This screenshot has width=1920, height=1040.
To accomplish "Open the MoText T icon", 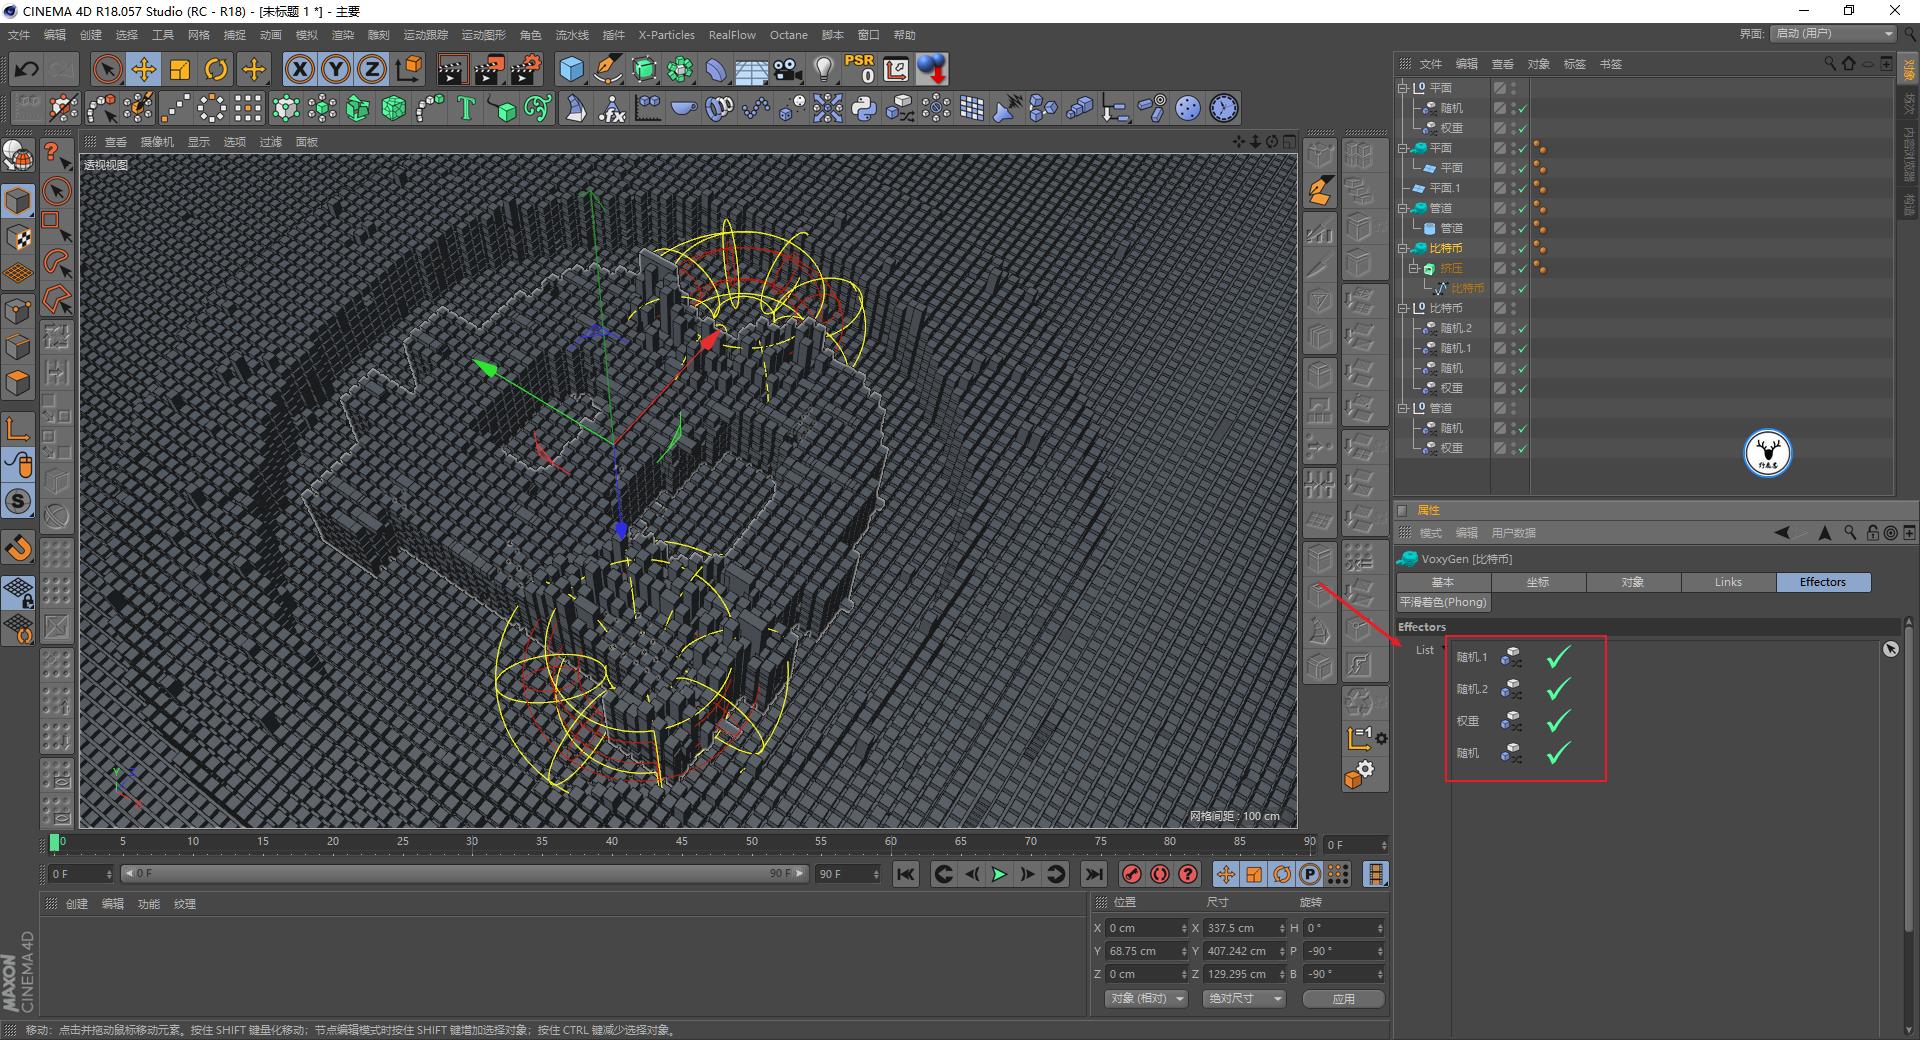I will tap(465, 108).
